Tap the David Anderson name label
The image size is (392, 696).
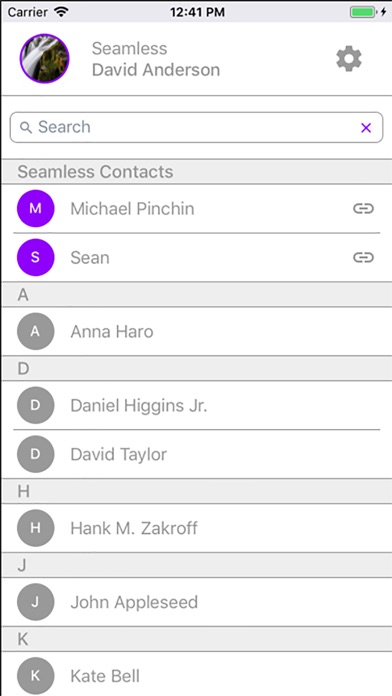point(156,70)
